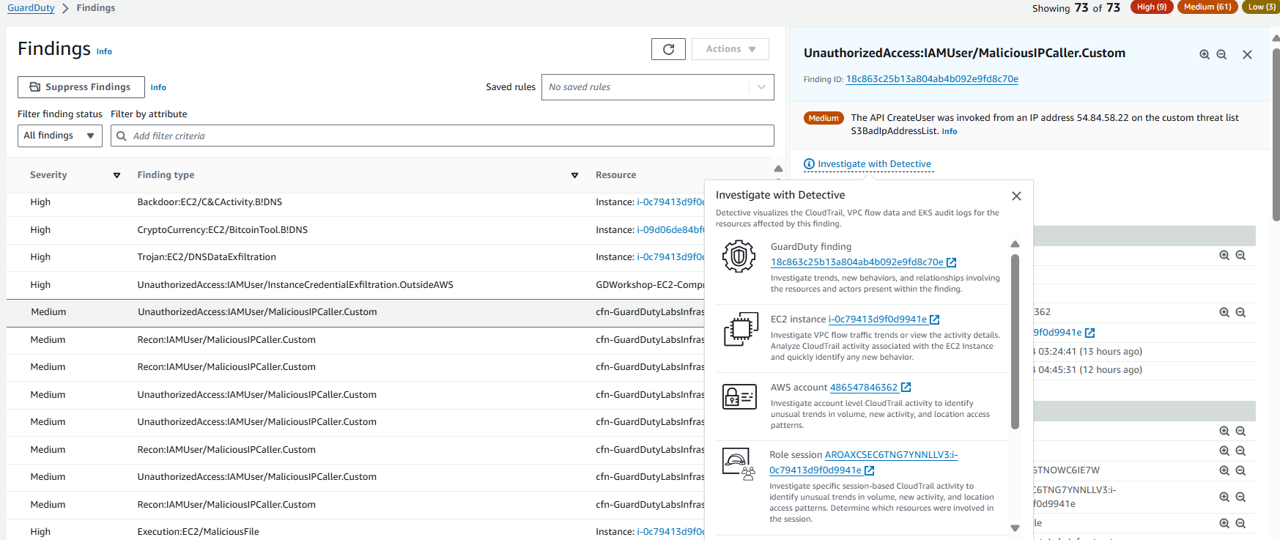Click the Medium severity badge in finding details
This screenshot has width=1280, height=540.
point(824,118)
